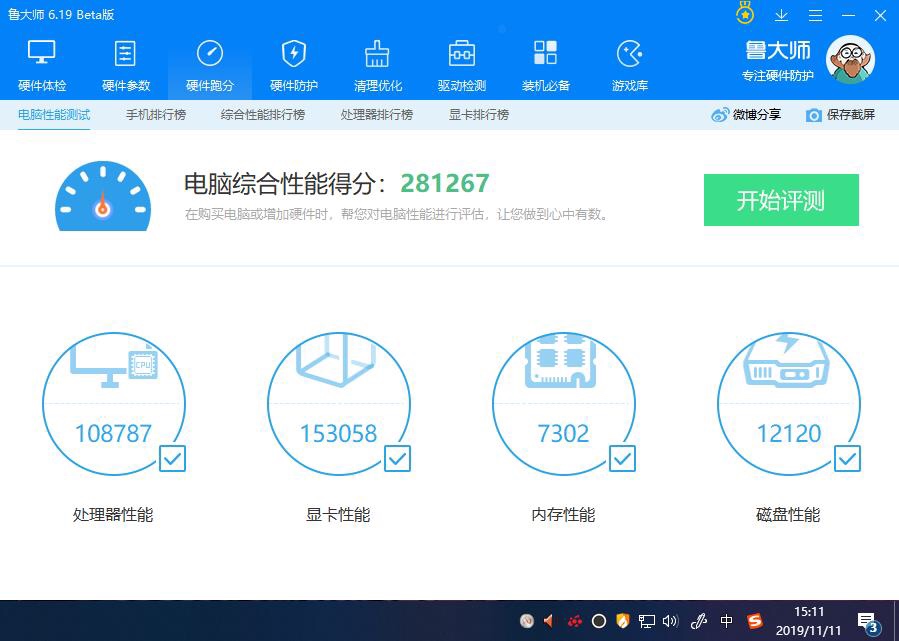Click the gold medal icon in title bar
Screen dimensions: 899x641
745,14
